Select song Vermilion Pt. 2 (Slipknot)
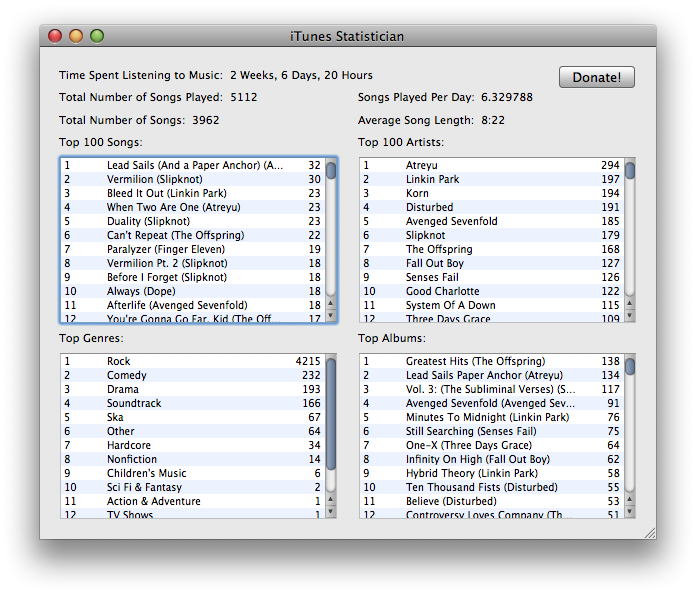 point(193,263)
